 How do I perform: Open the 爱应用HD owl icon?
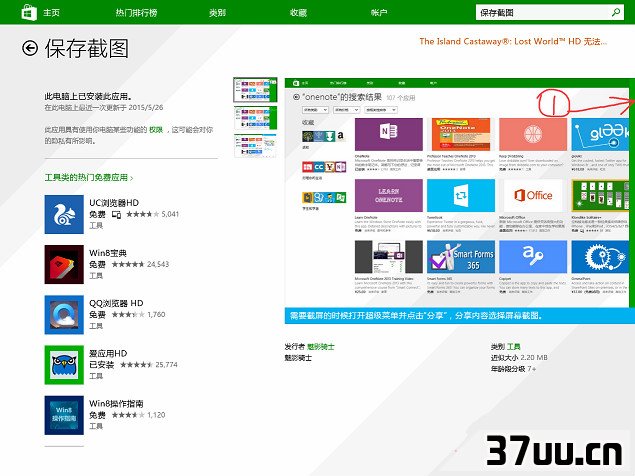[64, 365]
